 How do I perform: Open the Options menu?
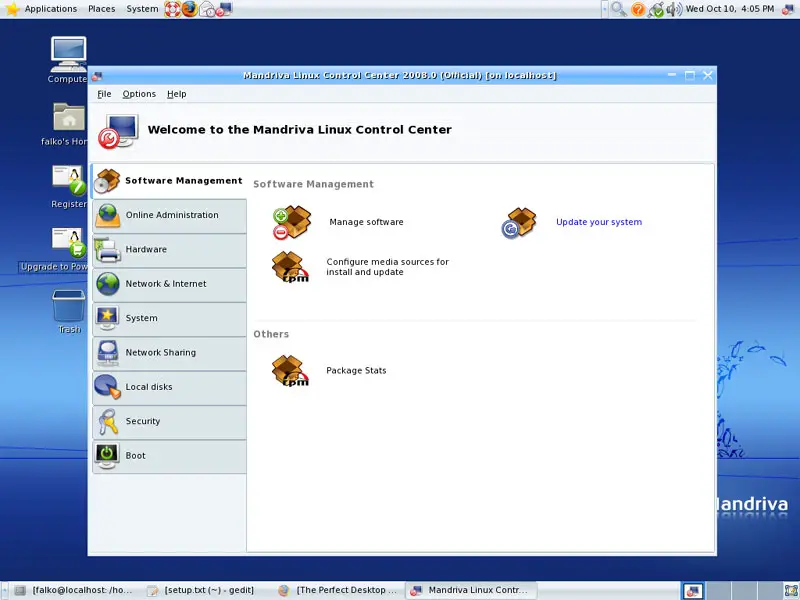[x=139, y=94]
